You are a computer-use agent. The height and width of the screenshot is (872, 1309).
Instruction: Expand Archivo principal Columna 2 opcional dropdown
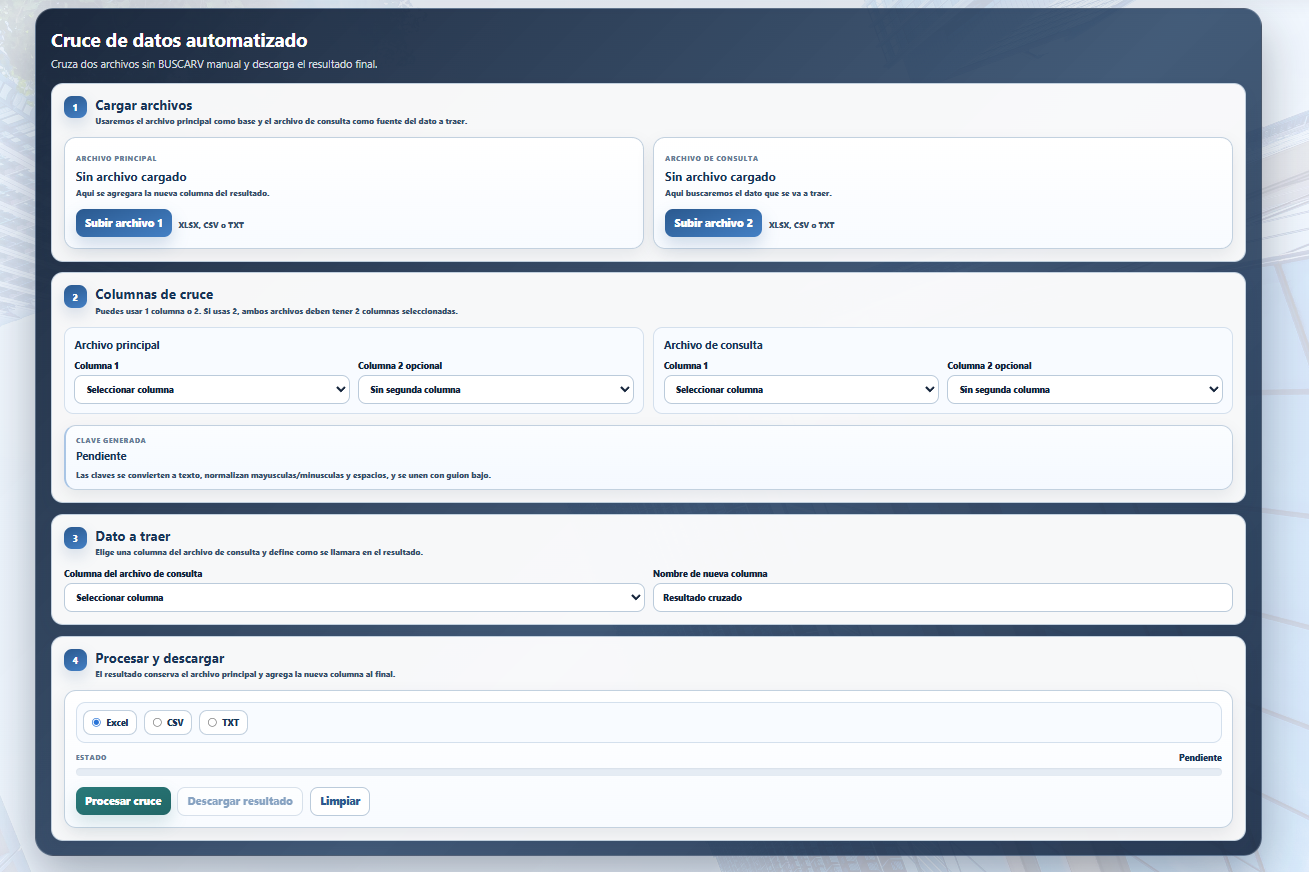point(496,390)
